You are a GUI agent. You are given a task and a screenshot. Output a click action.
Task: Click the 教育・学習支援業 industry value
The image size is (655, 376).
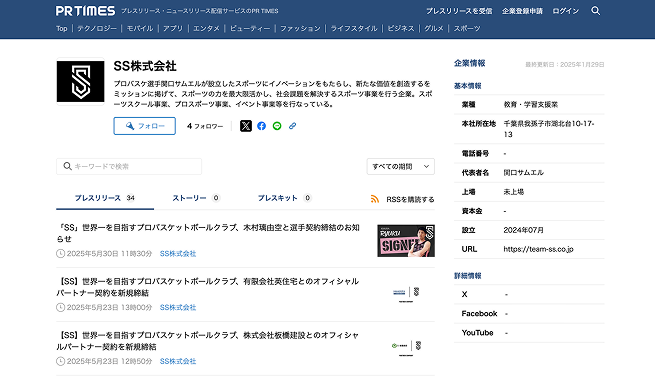pos(531,104)
